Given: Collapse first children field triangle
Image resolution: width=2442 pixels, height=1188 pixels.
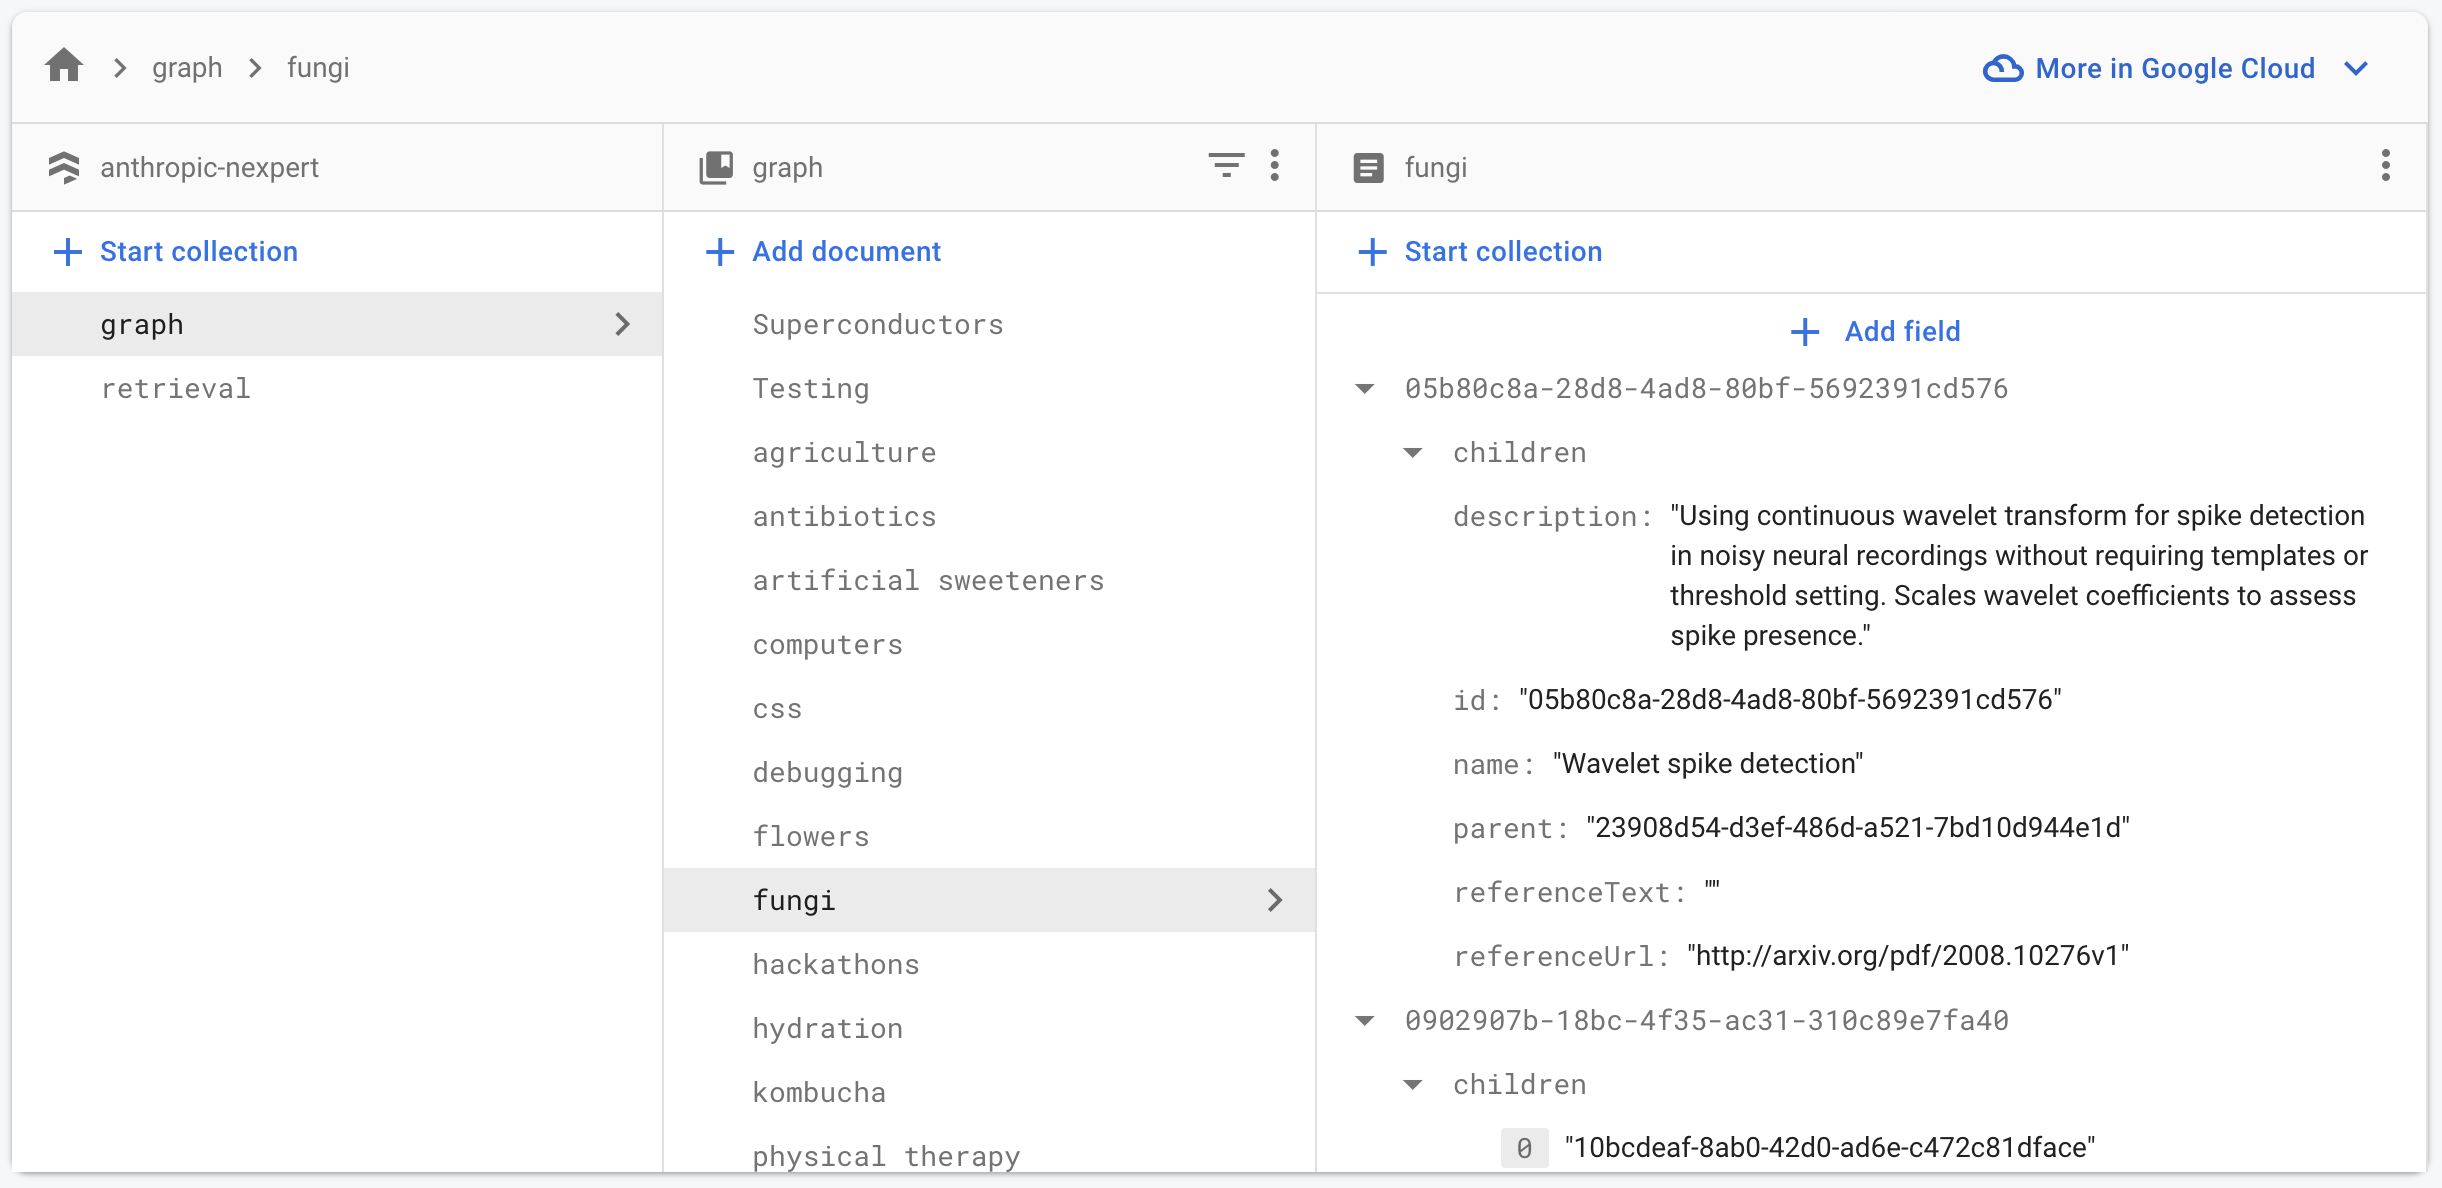Looking at the screenshot, I should pos(1412,453).
